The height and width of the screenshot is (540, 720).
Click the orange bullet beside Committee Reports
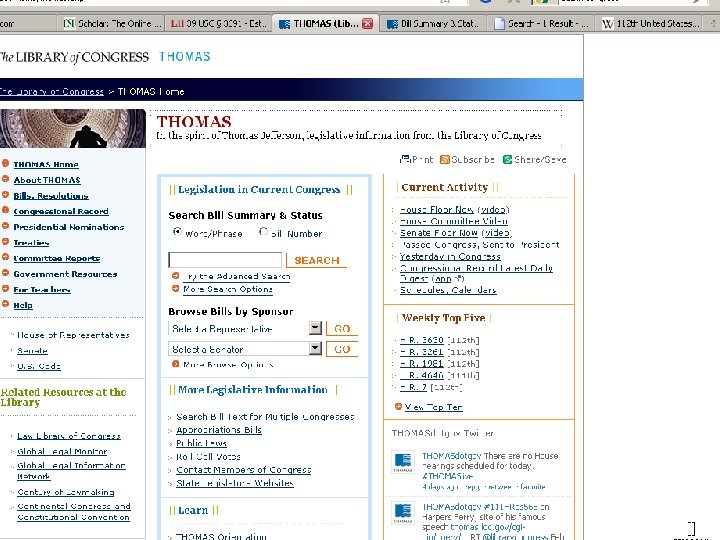pos(6,257)
